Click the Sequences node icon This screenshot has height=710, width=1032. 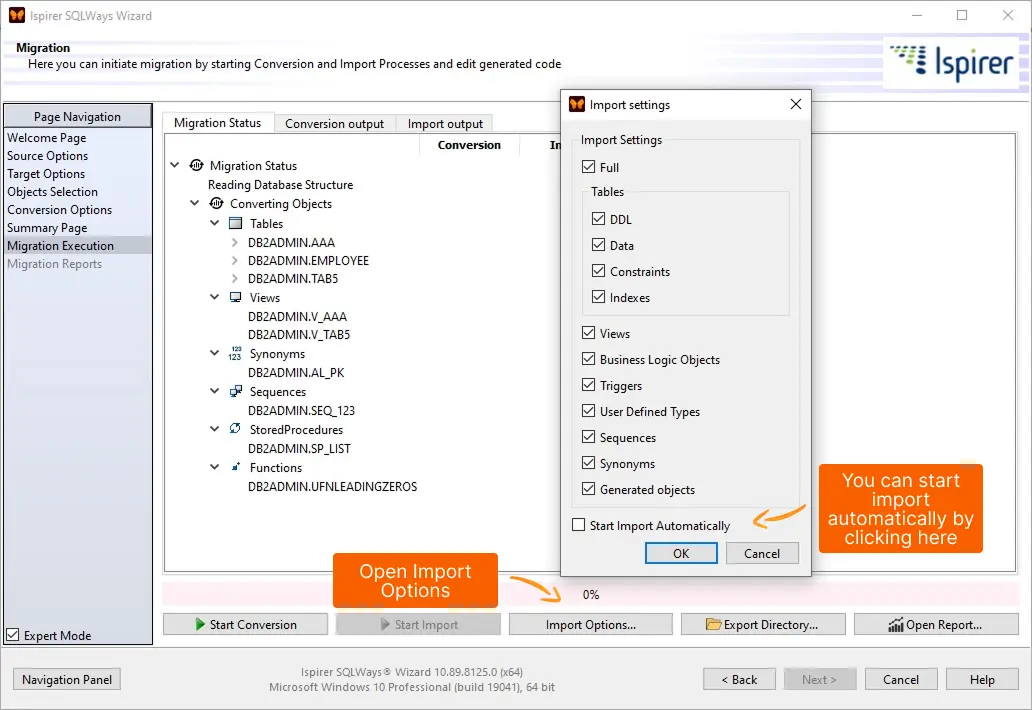click(235, 392)
